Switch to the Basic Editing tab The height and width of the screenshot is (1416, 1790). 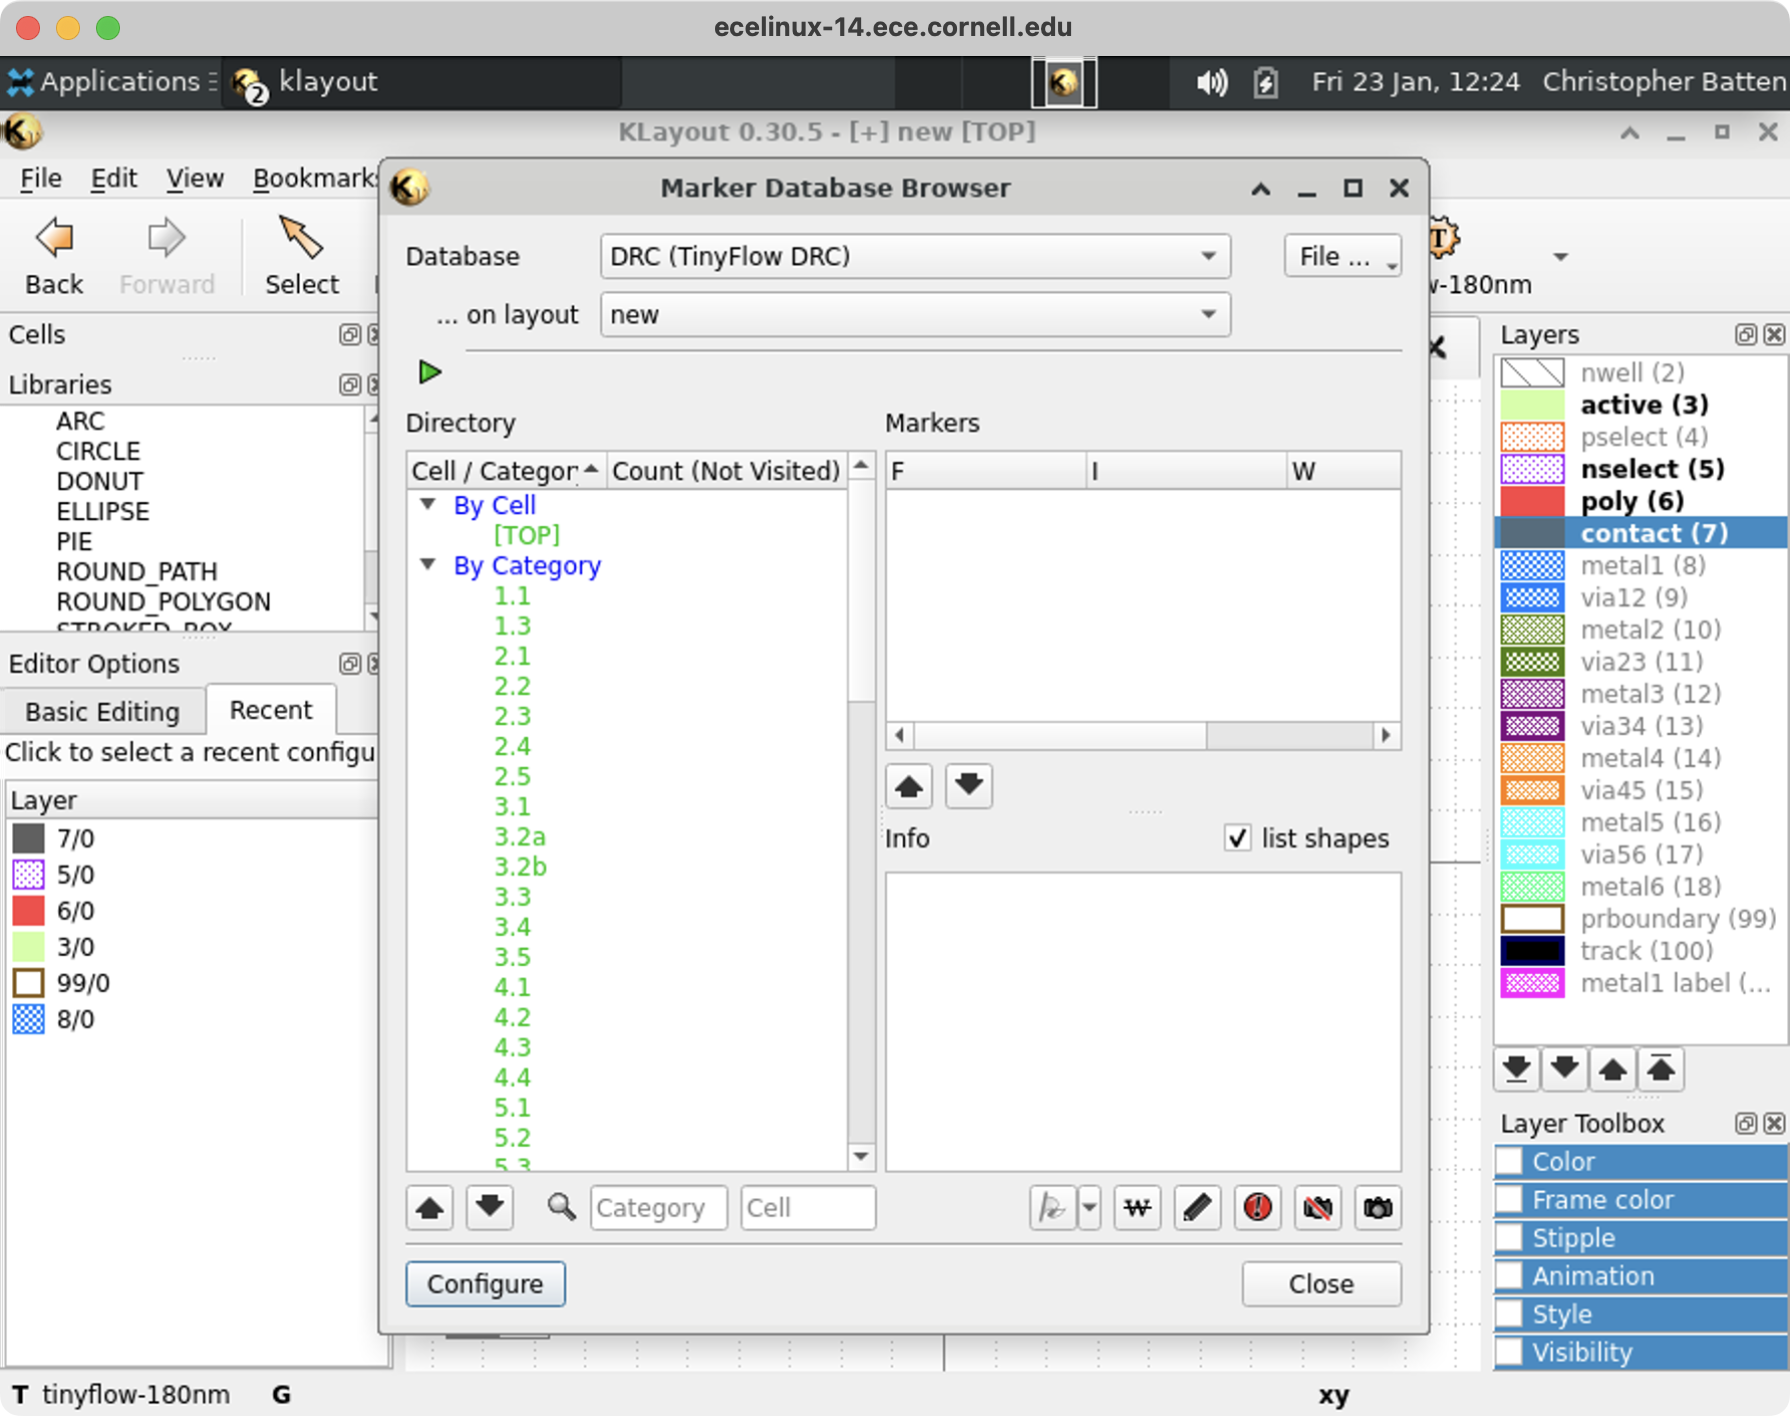[x=102, y=711]
